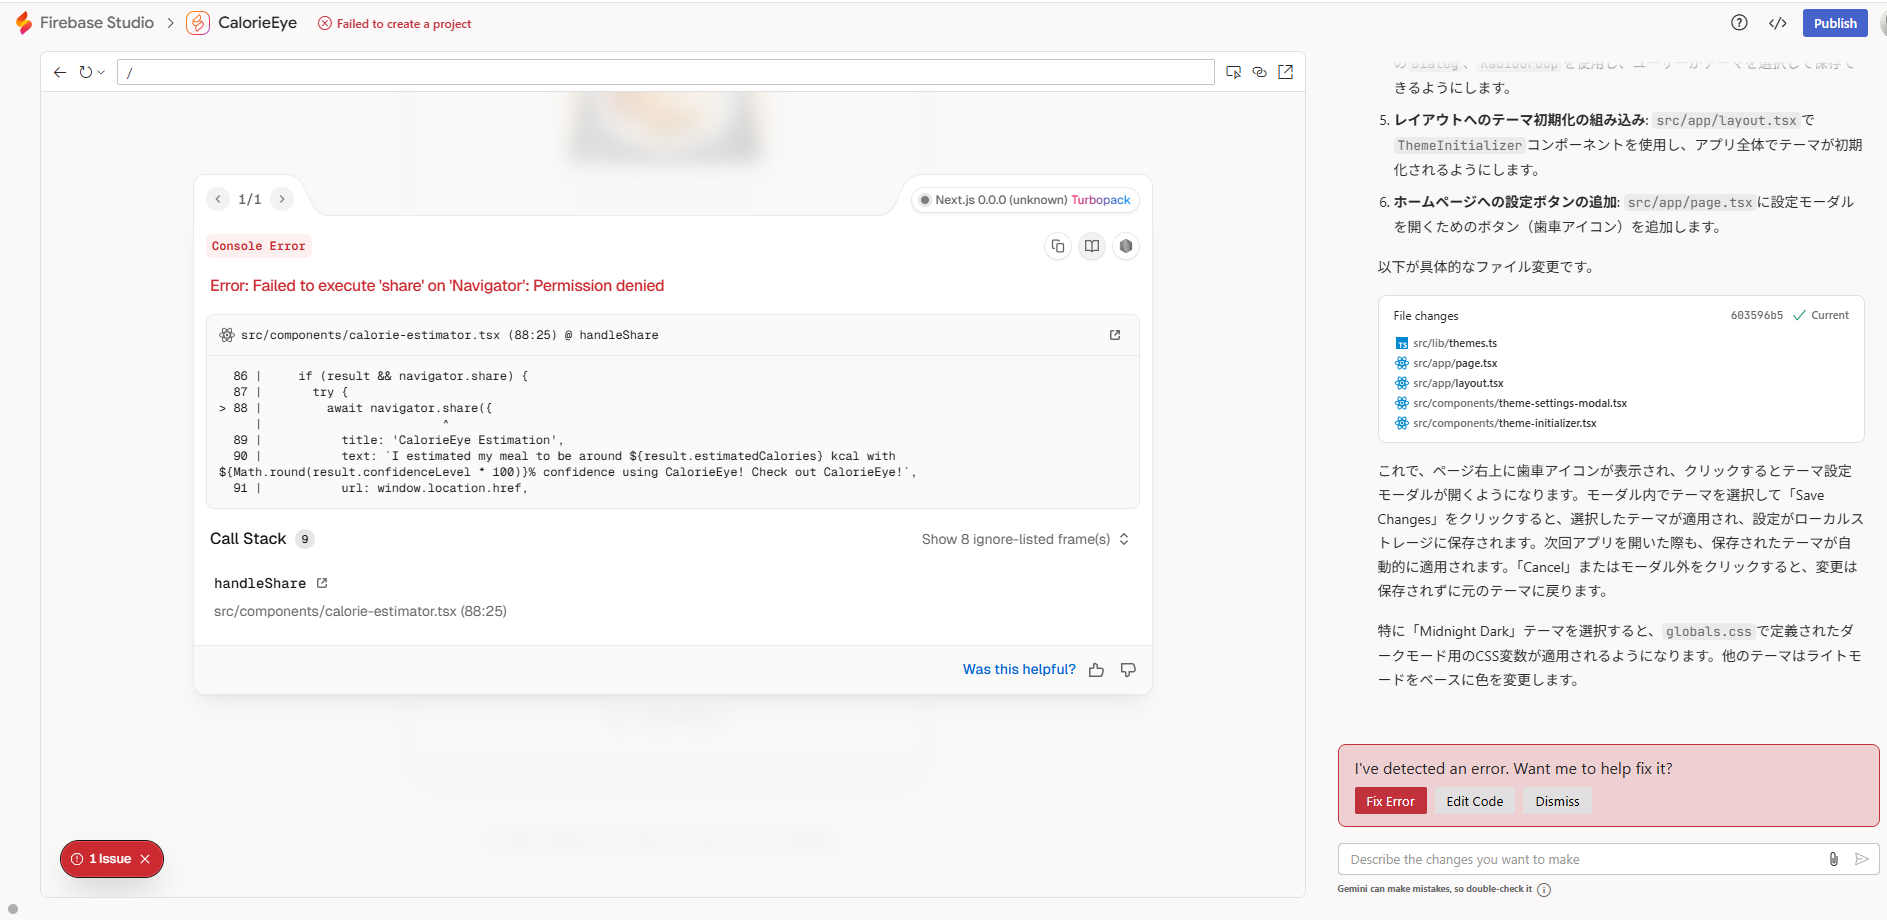Go to previous error arrow
The height and width of the screenshot is (920, 1887).
pos(218,199)
